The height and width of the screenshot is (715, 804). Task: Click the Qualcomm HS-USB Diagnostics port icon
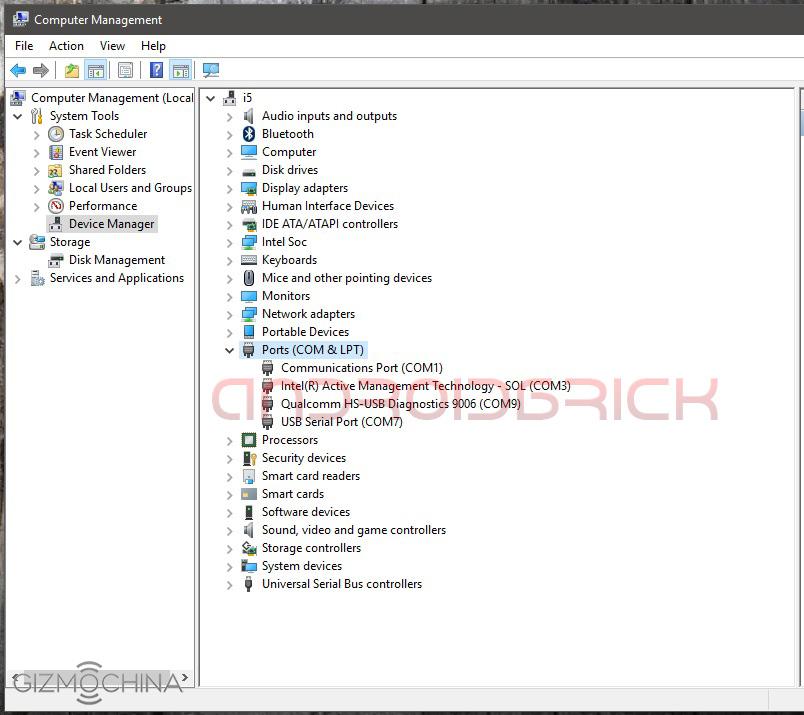[267, 404]
